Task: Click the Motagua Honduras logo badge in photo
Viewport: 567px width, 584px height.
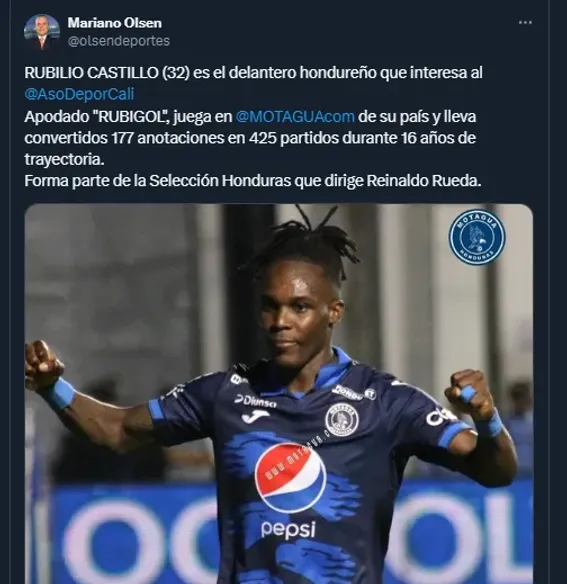Action: click(476, 237)
